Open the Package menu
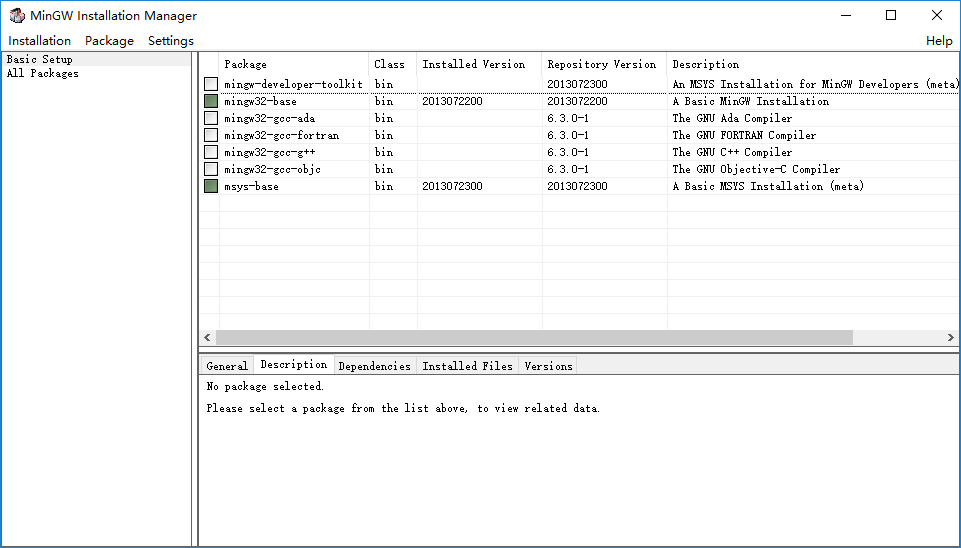Screen dimensions: 961x548 (x=109, y=40)
